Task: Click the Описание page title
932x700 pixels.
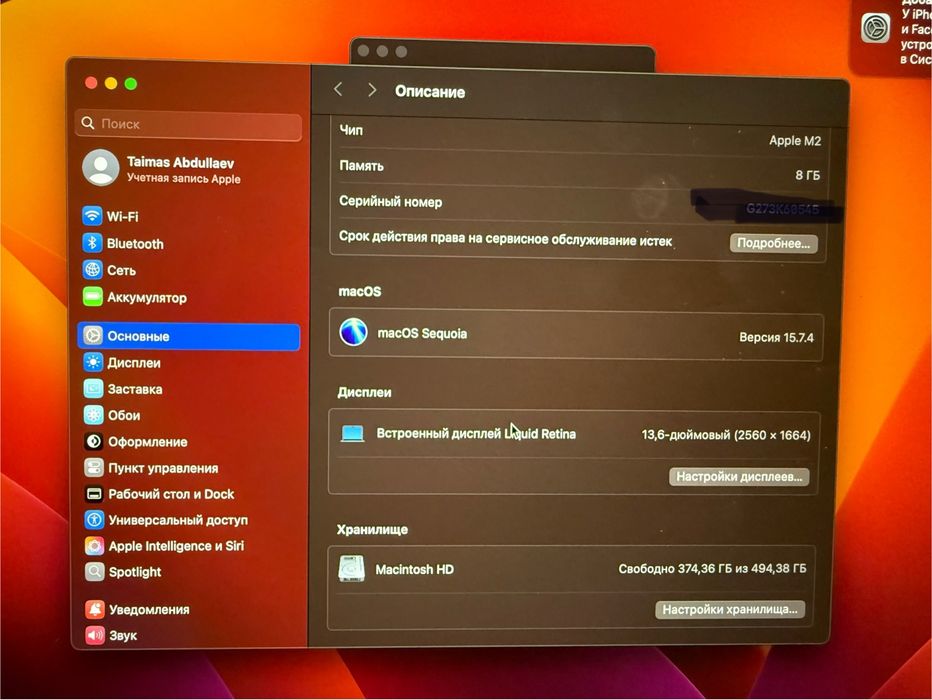Action: click(430, 92)
